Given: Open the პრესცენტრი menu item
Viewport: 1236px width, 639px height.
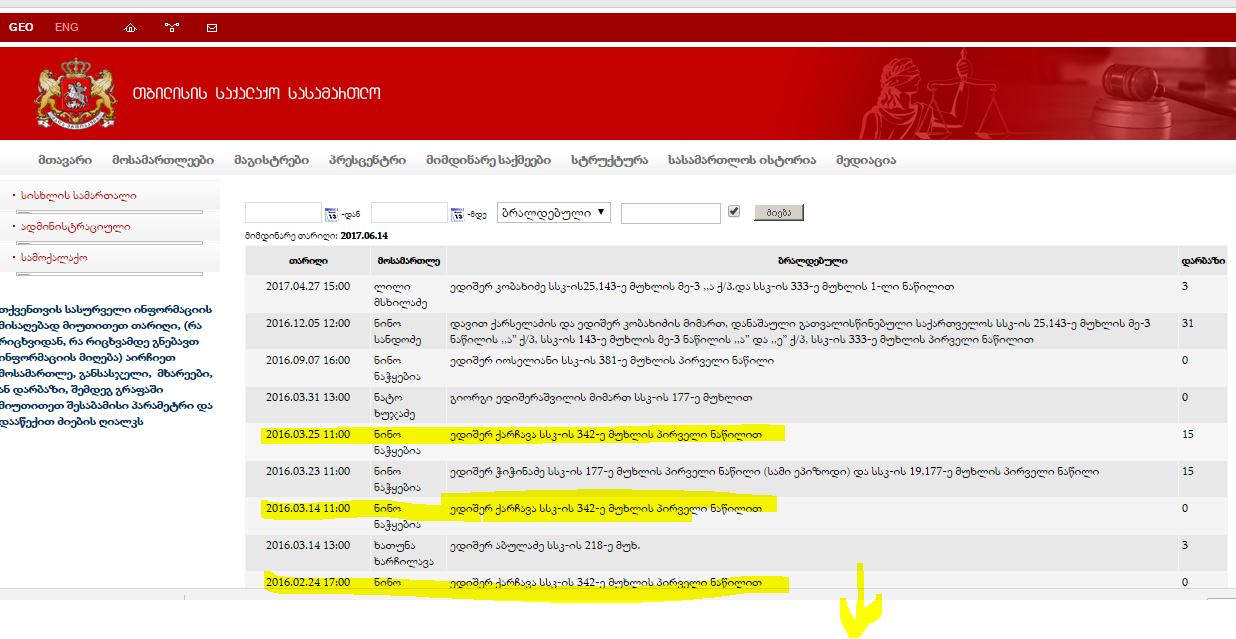Looking at the screenshot, I should (367, 160).
